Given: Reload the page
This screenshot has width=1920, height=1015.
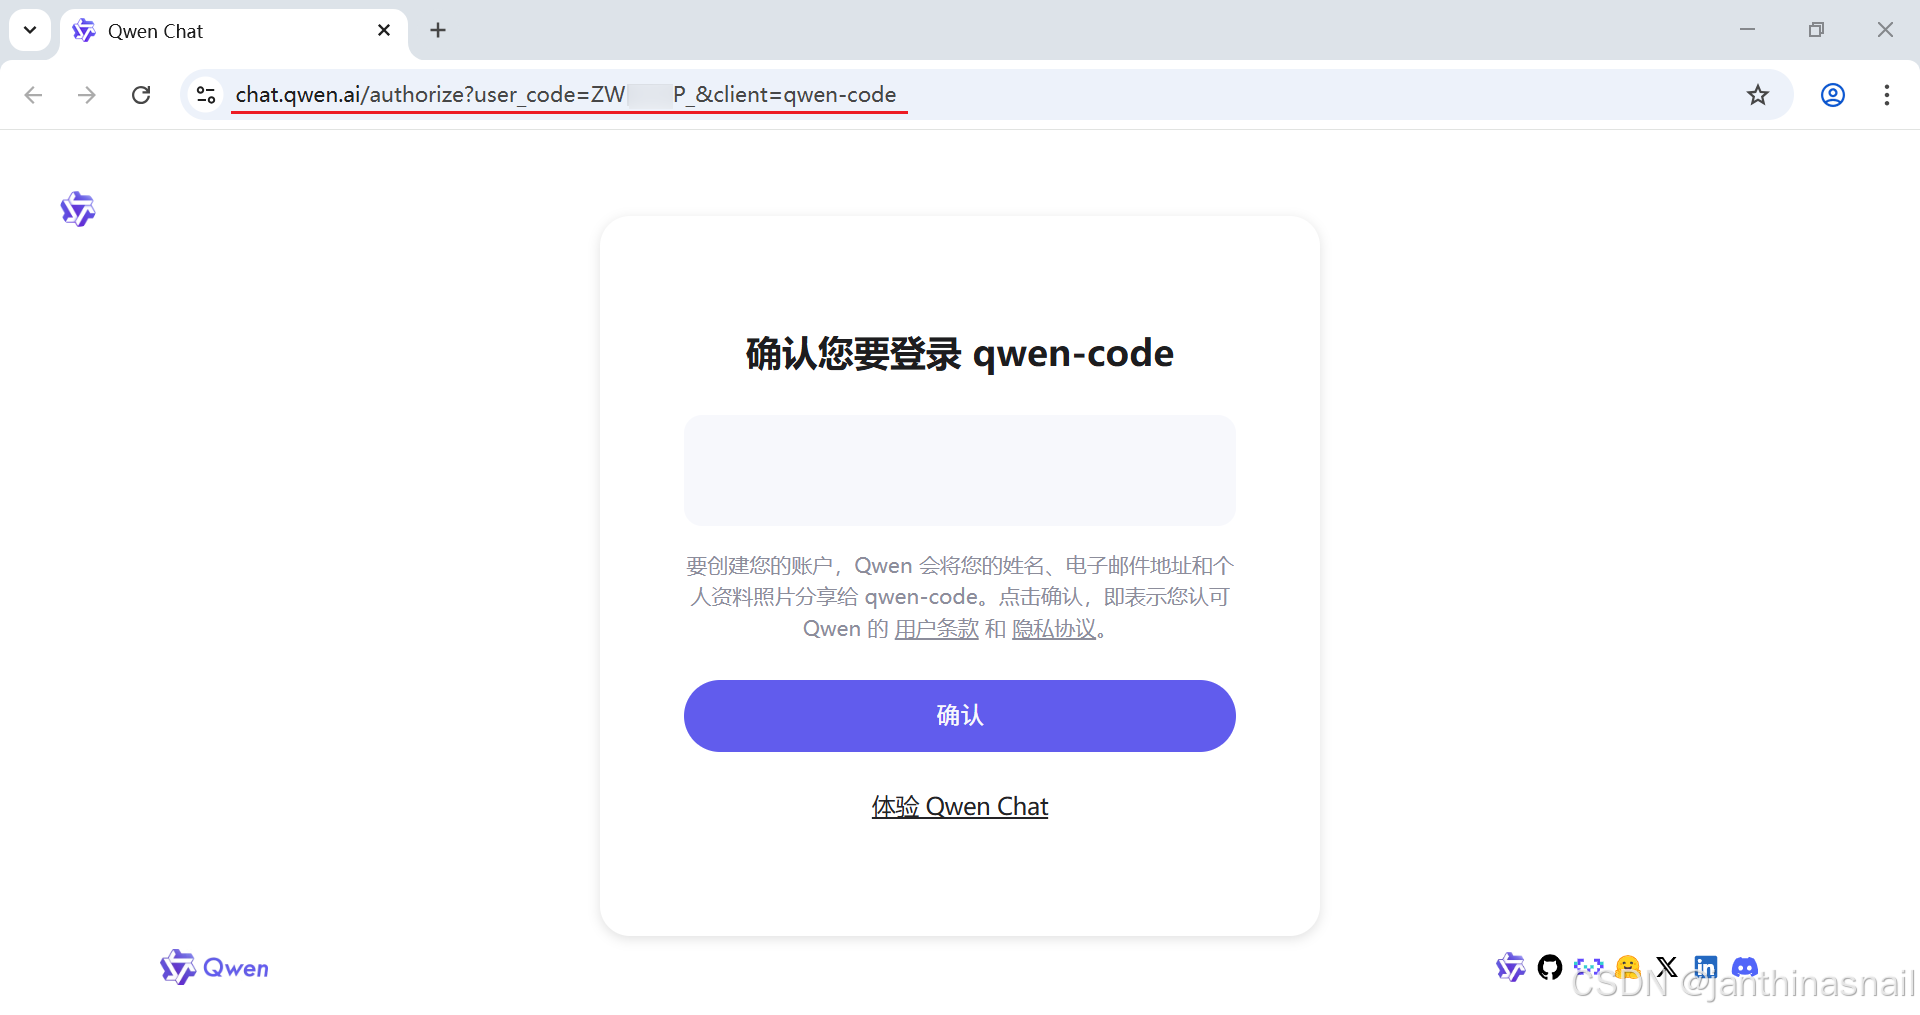Looking at the screenshot, I should coord(141,95).
